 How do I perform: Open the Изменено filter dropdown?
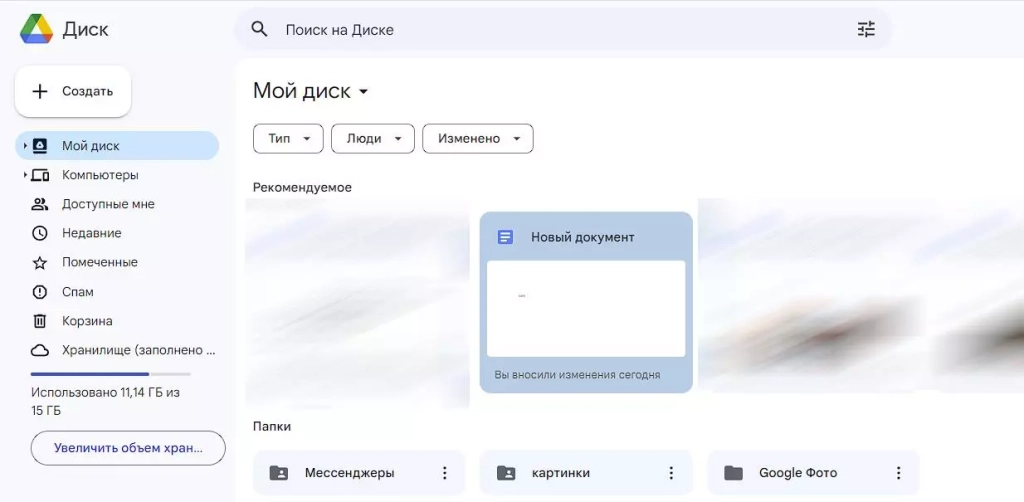[477, 139]
